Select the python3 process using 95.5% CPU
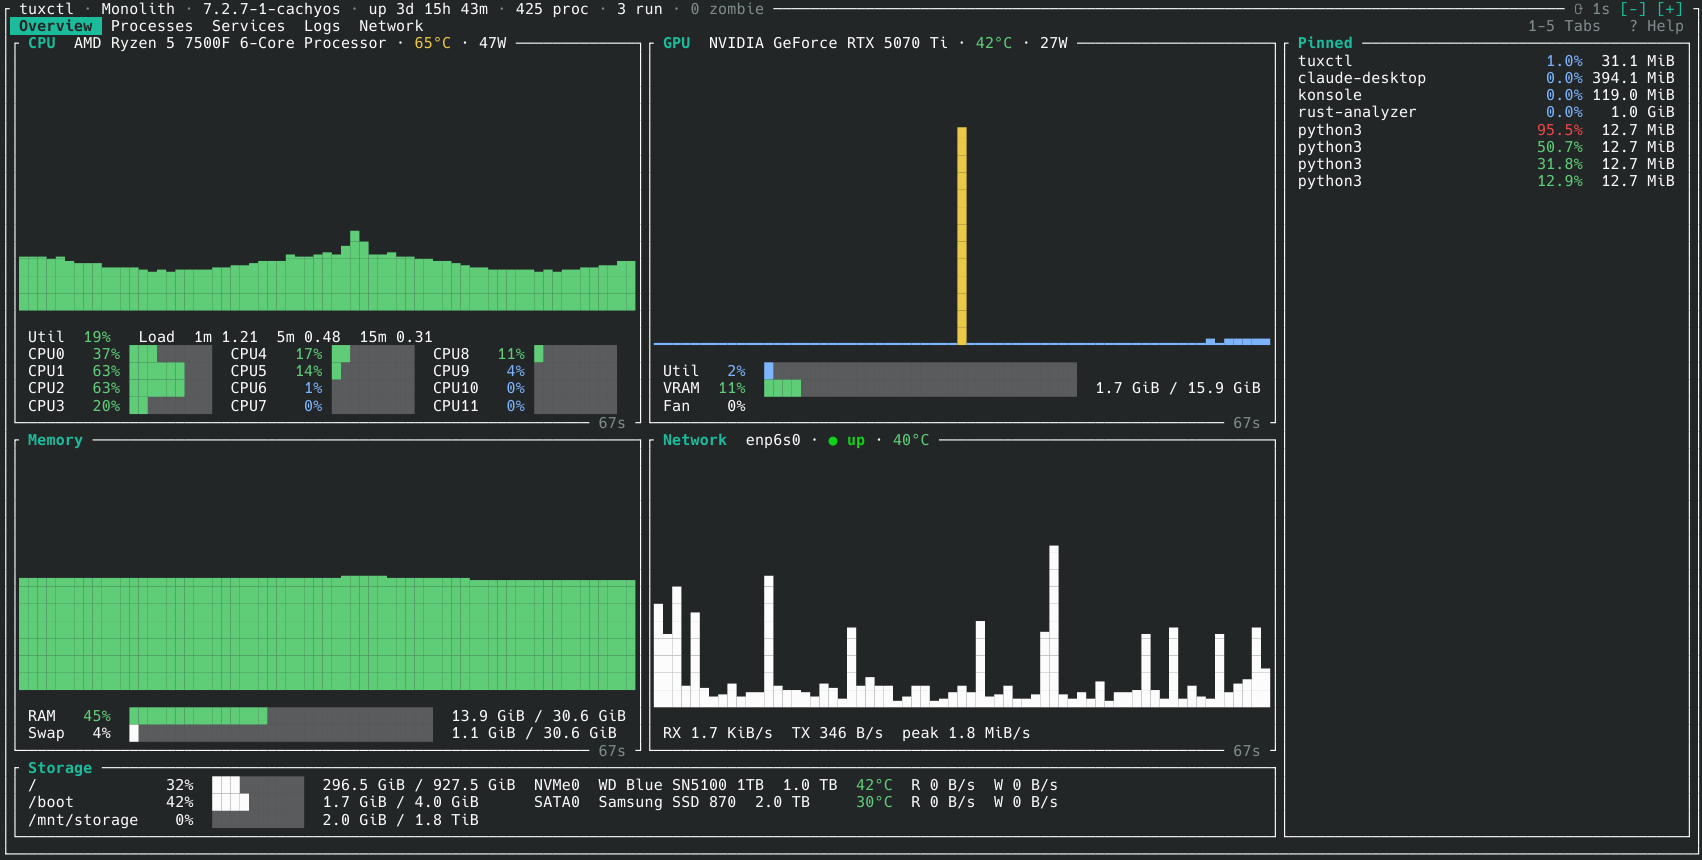The image size is (1702, 860). pos(1486,130)
